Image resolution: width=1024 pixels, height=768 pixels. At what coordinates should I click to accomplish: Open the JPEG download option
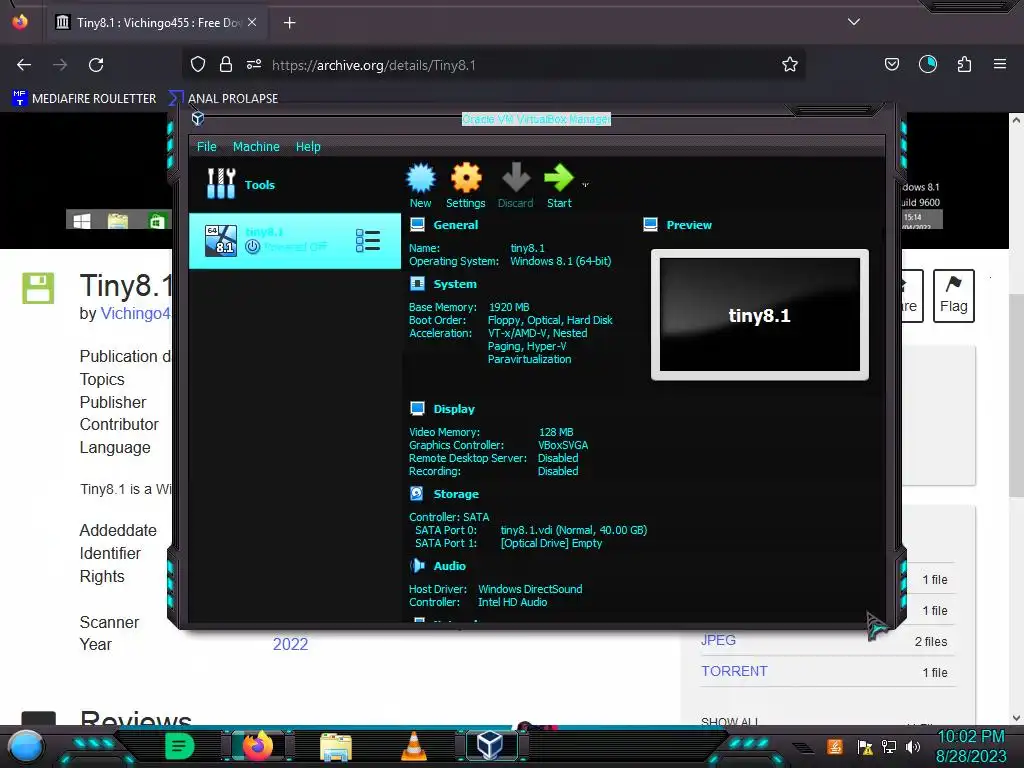tap(718, 640)
